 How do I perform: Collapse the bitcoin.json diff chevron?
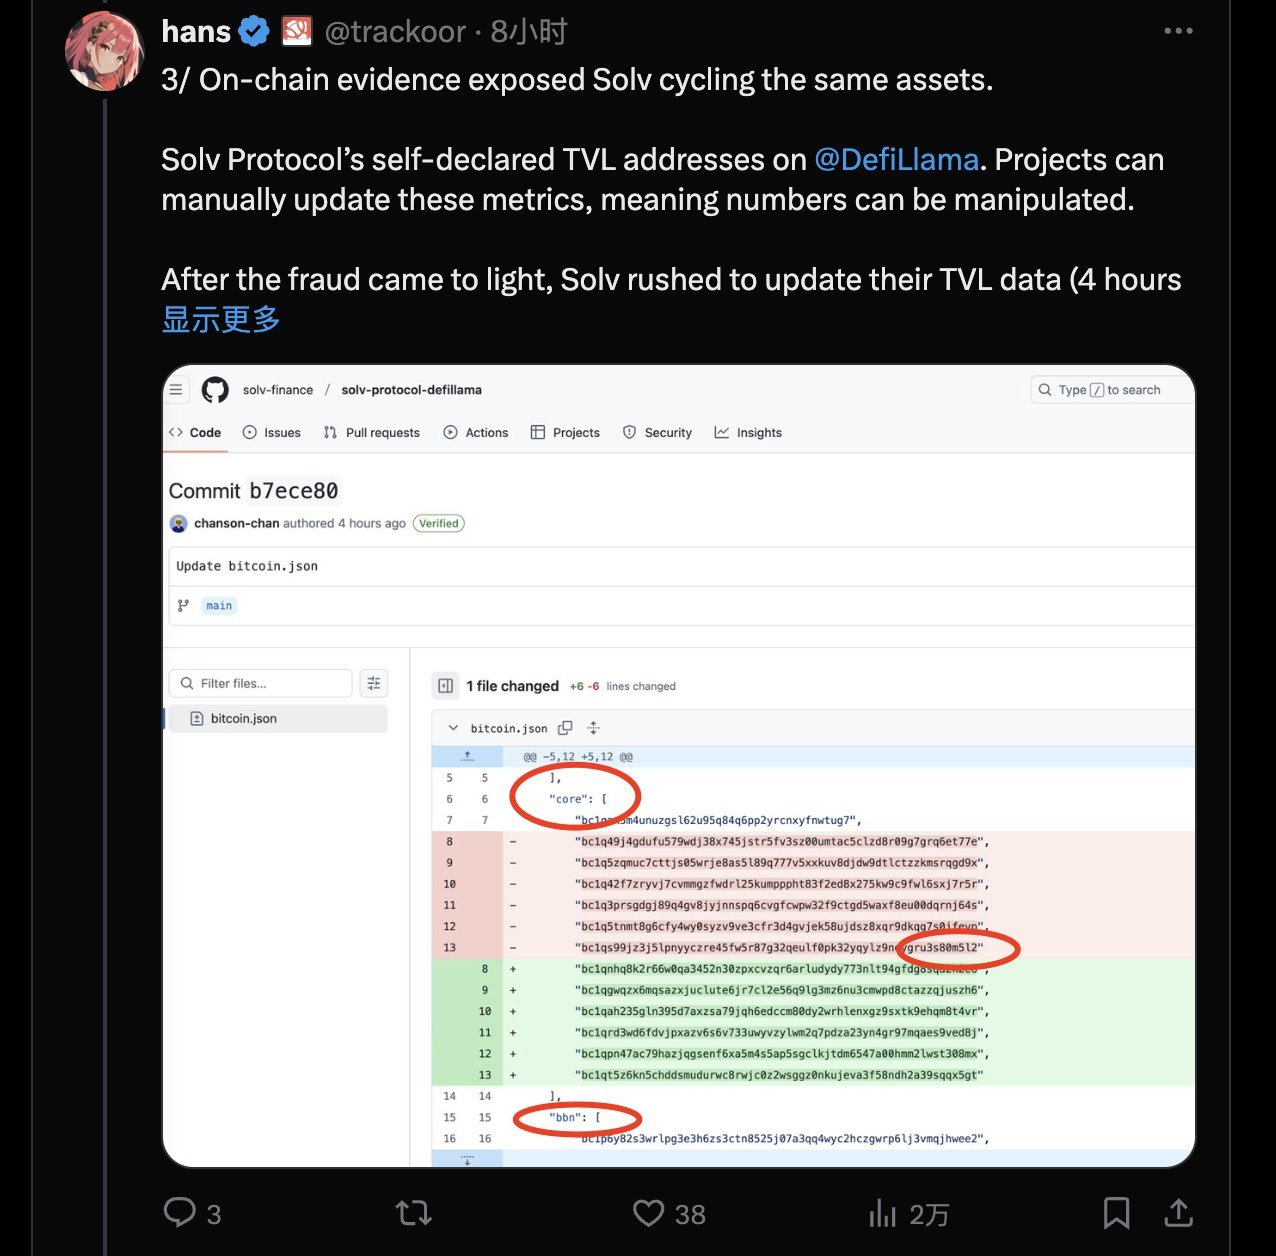(453, 728)
